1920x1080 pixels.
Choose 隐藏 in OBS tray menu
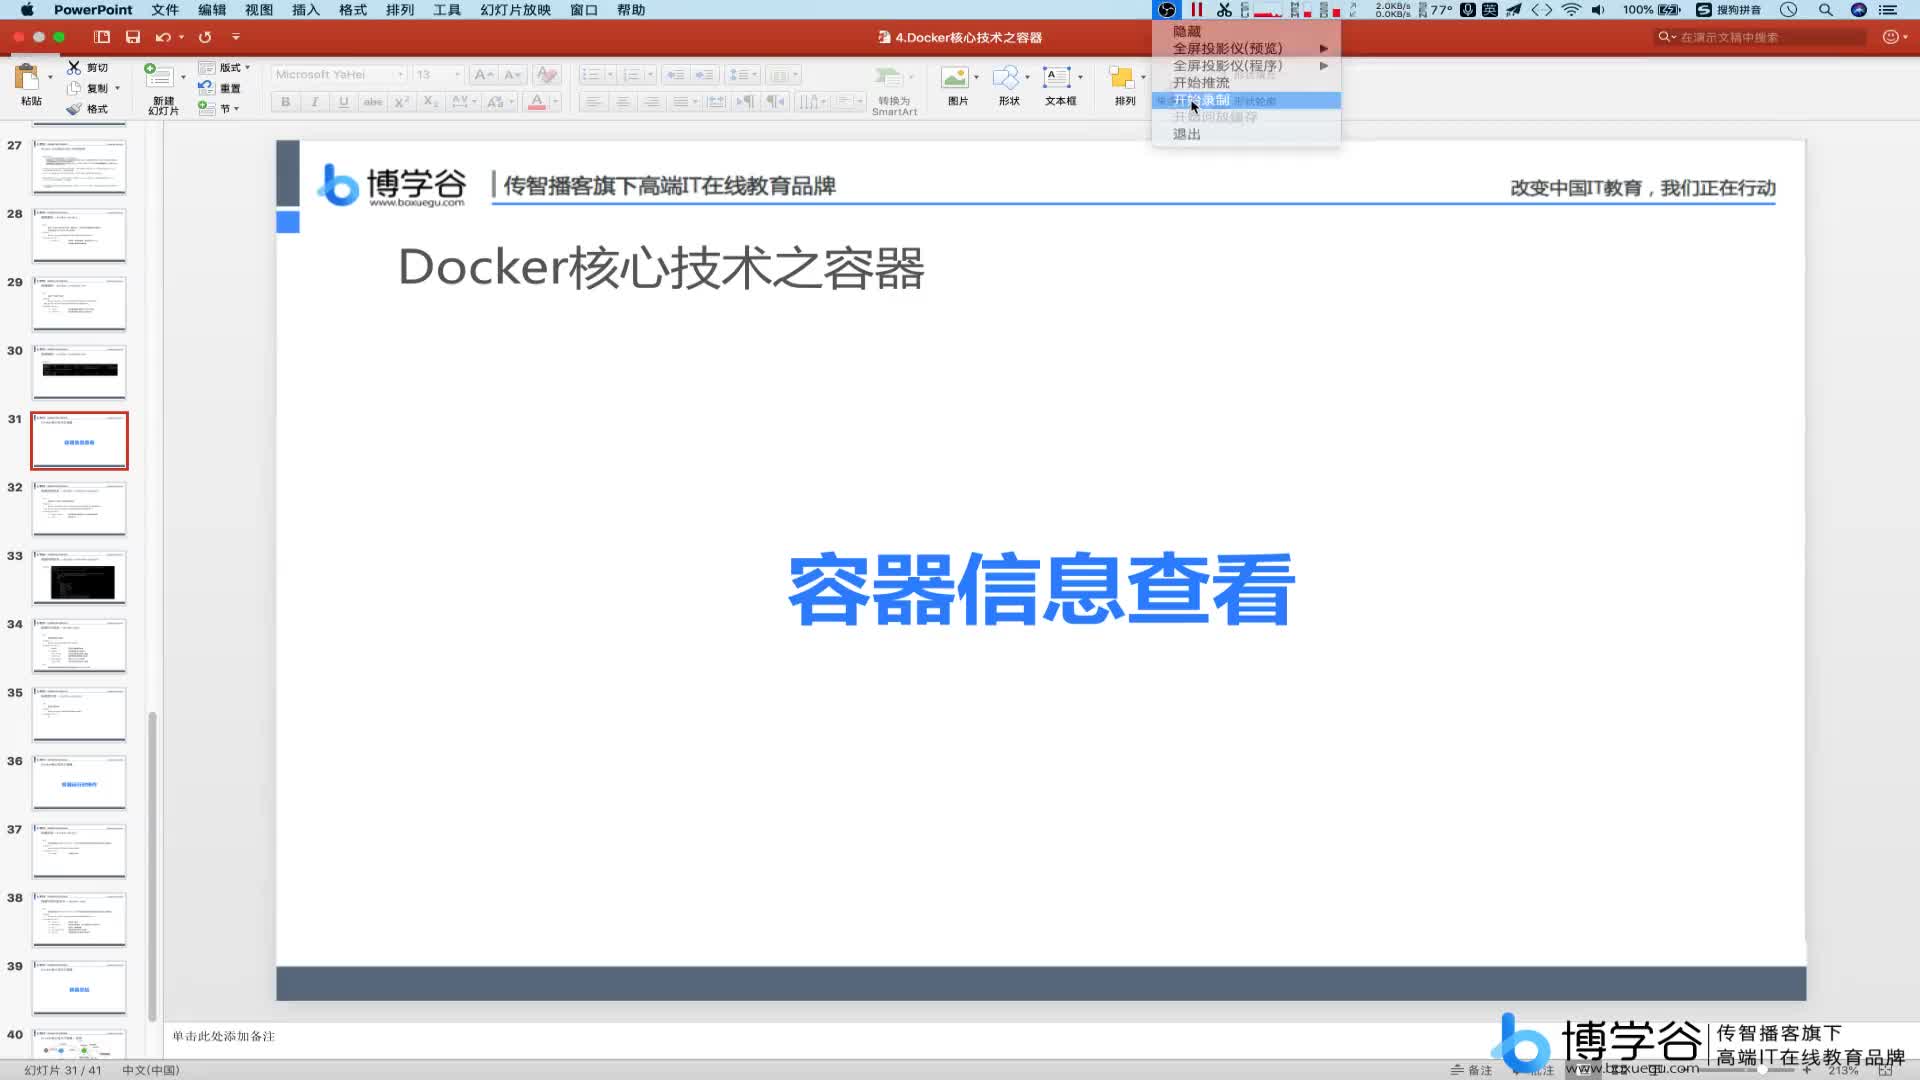(x=1246, y=32)
